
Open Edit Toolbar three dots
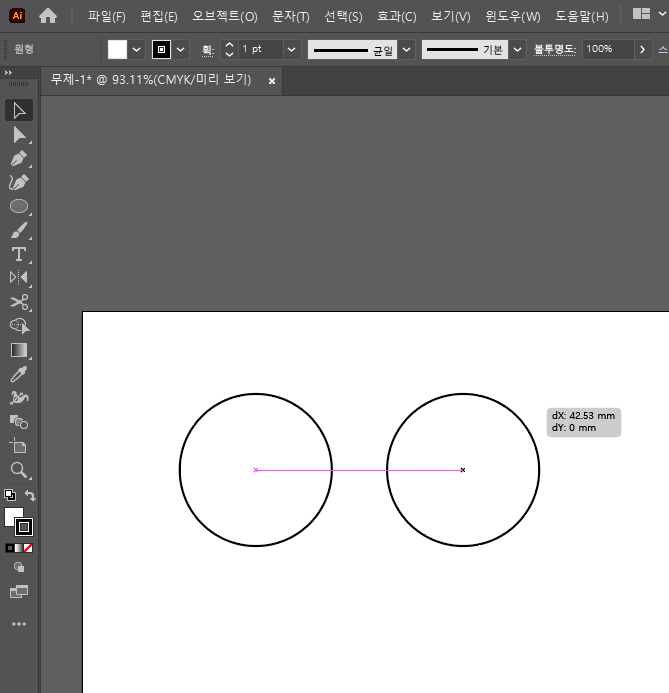click(19, 624)
